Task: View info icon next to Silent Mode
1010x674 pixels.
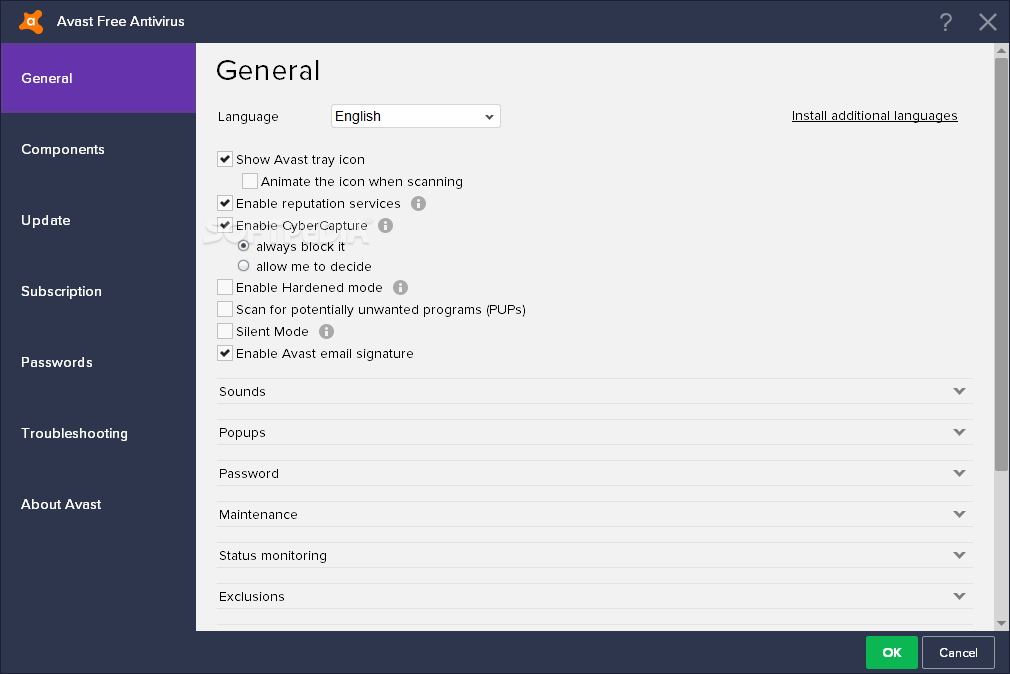Action: click(x=327, y=331)
